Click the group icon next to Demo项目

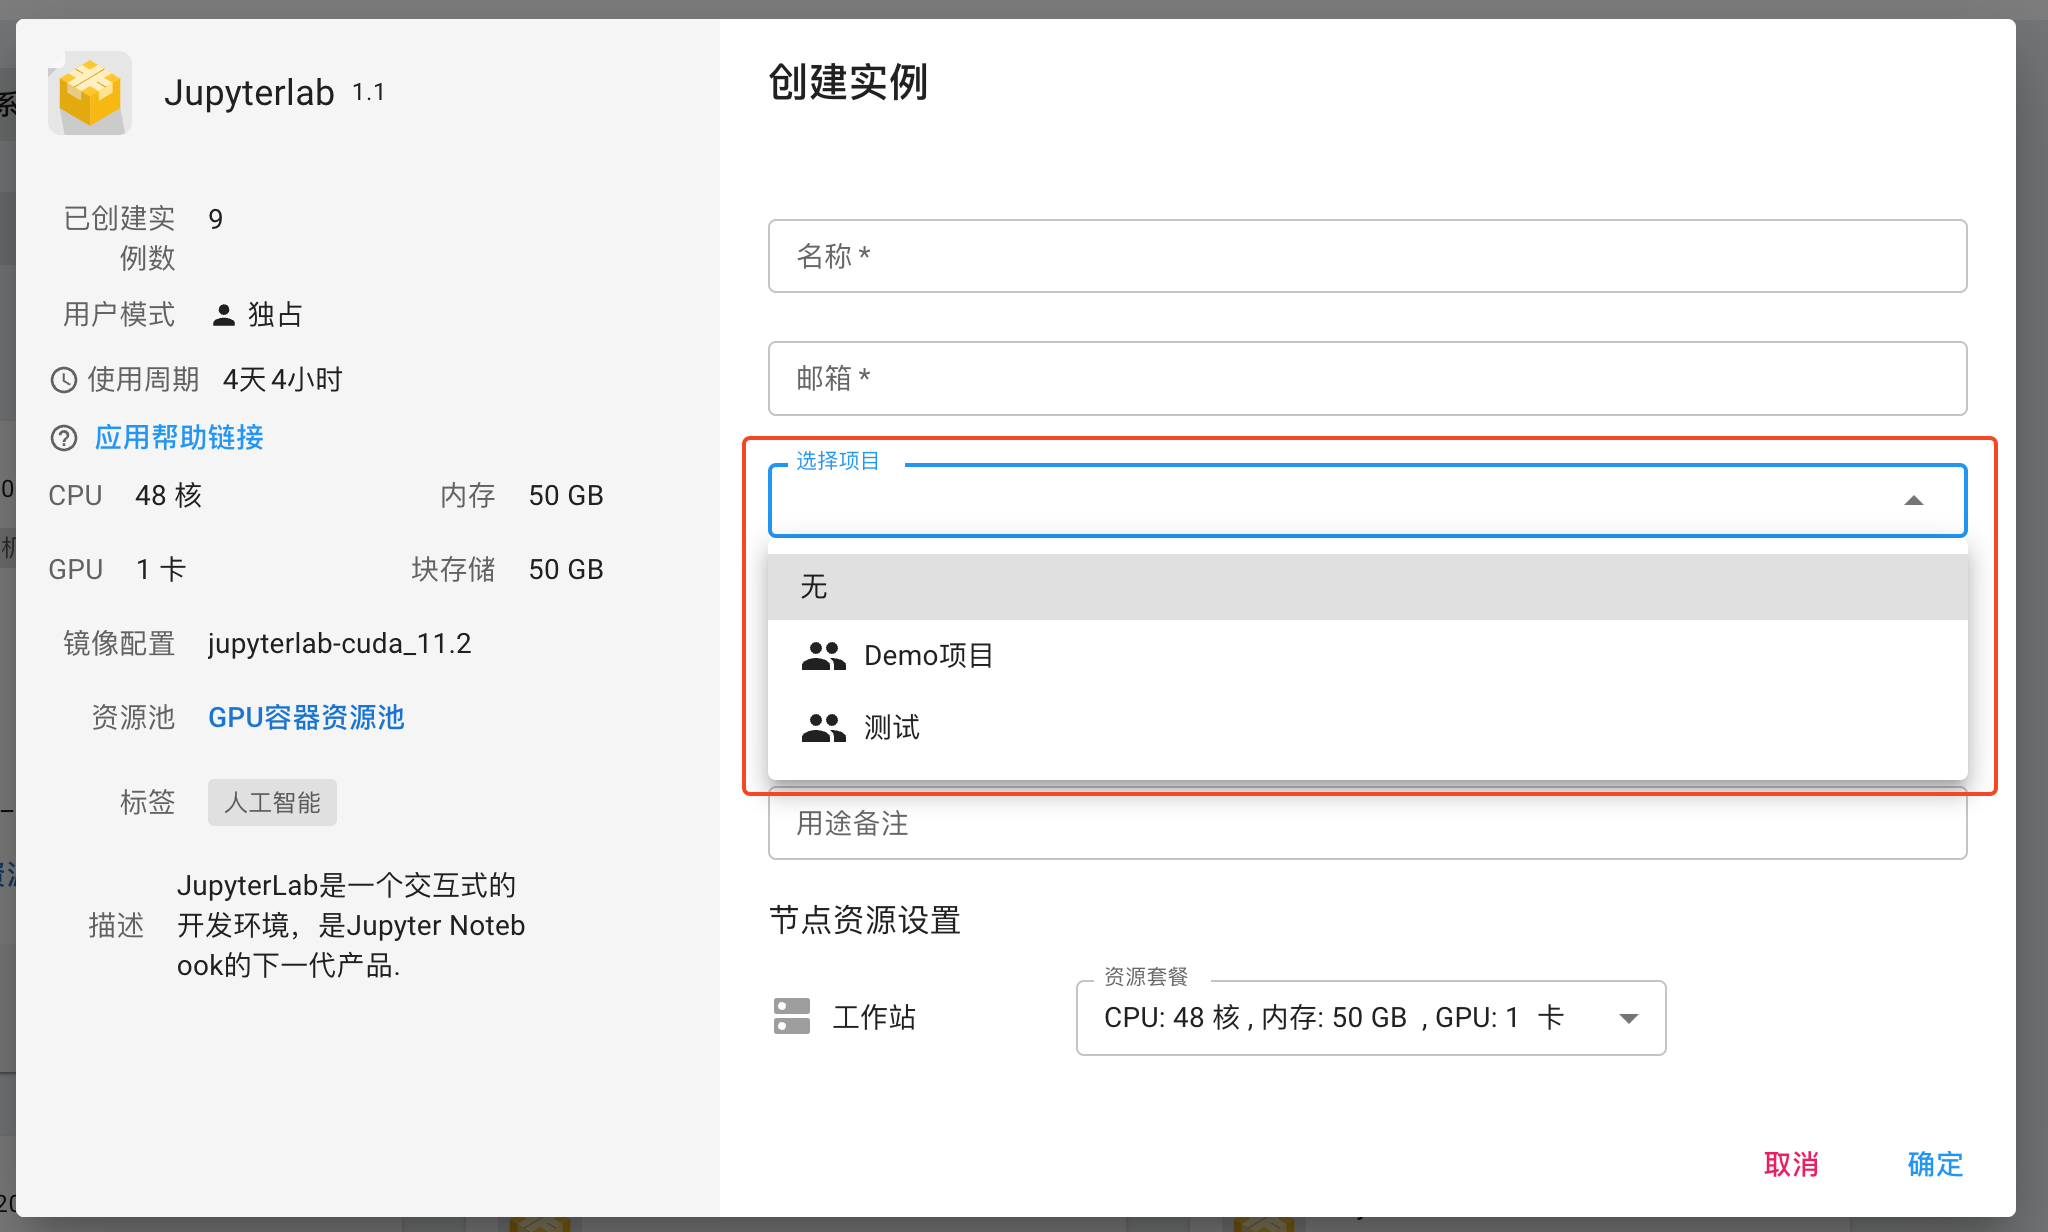[x=823, y=656]
